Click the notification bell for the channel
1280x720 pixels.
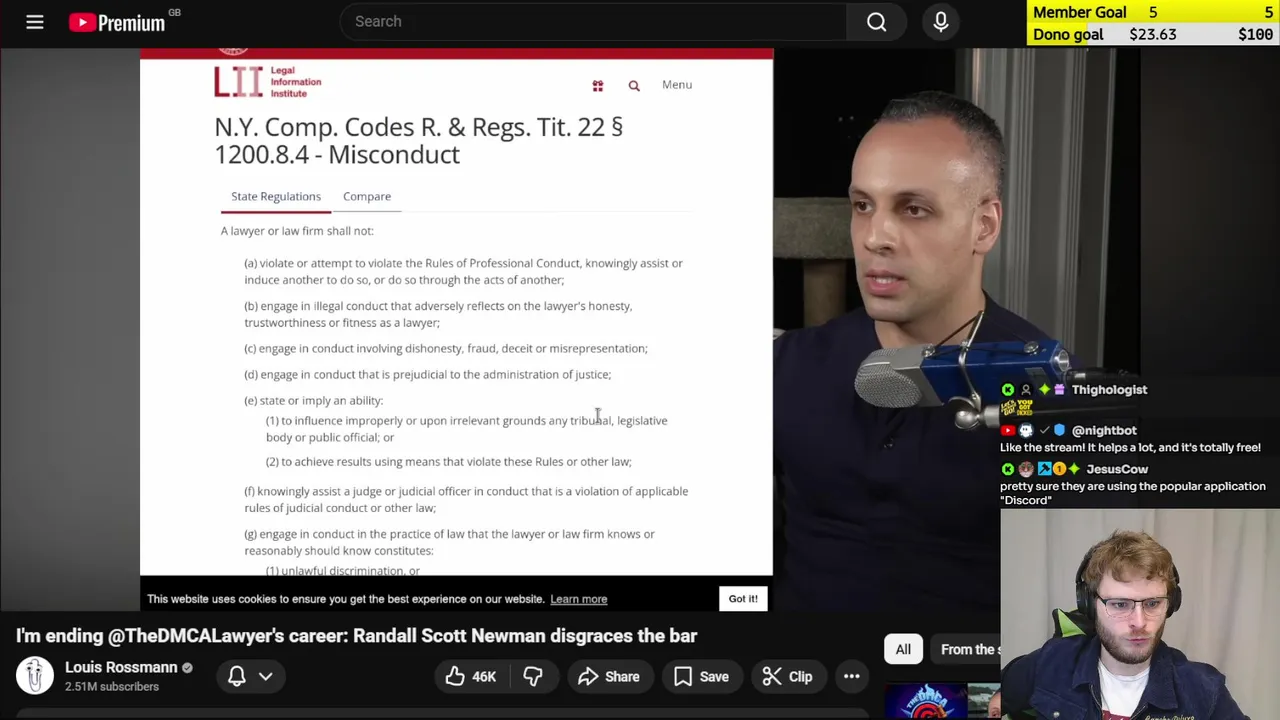[x=237, y=676]
